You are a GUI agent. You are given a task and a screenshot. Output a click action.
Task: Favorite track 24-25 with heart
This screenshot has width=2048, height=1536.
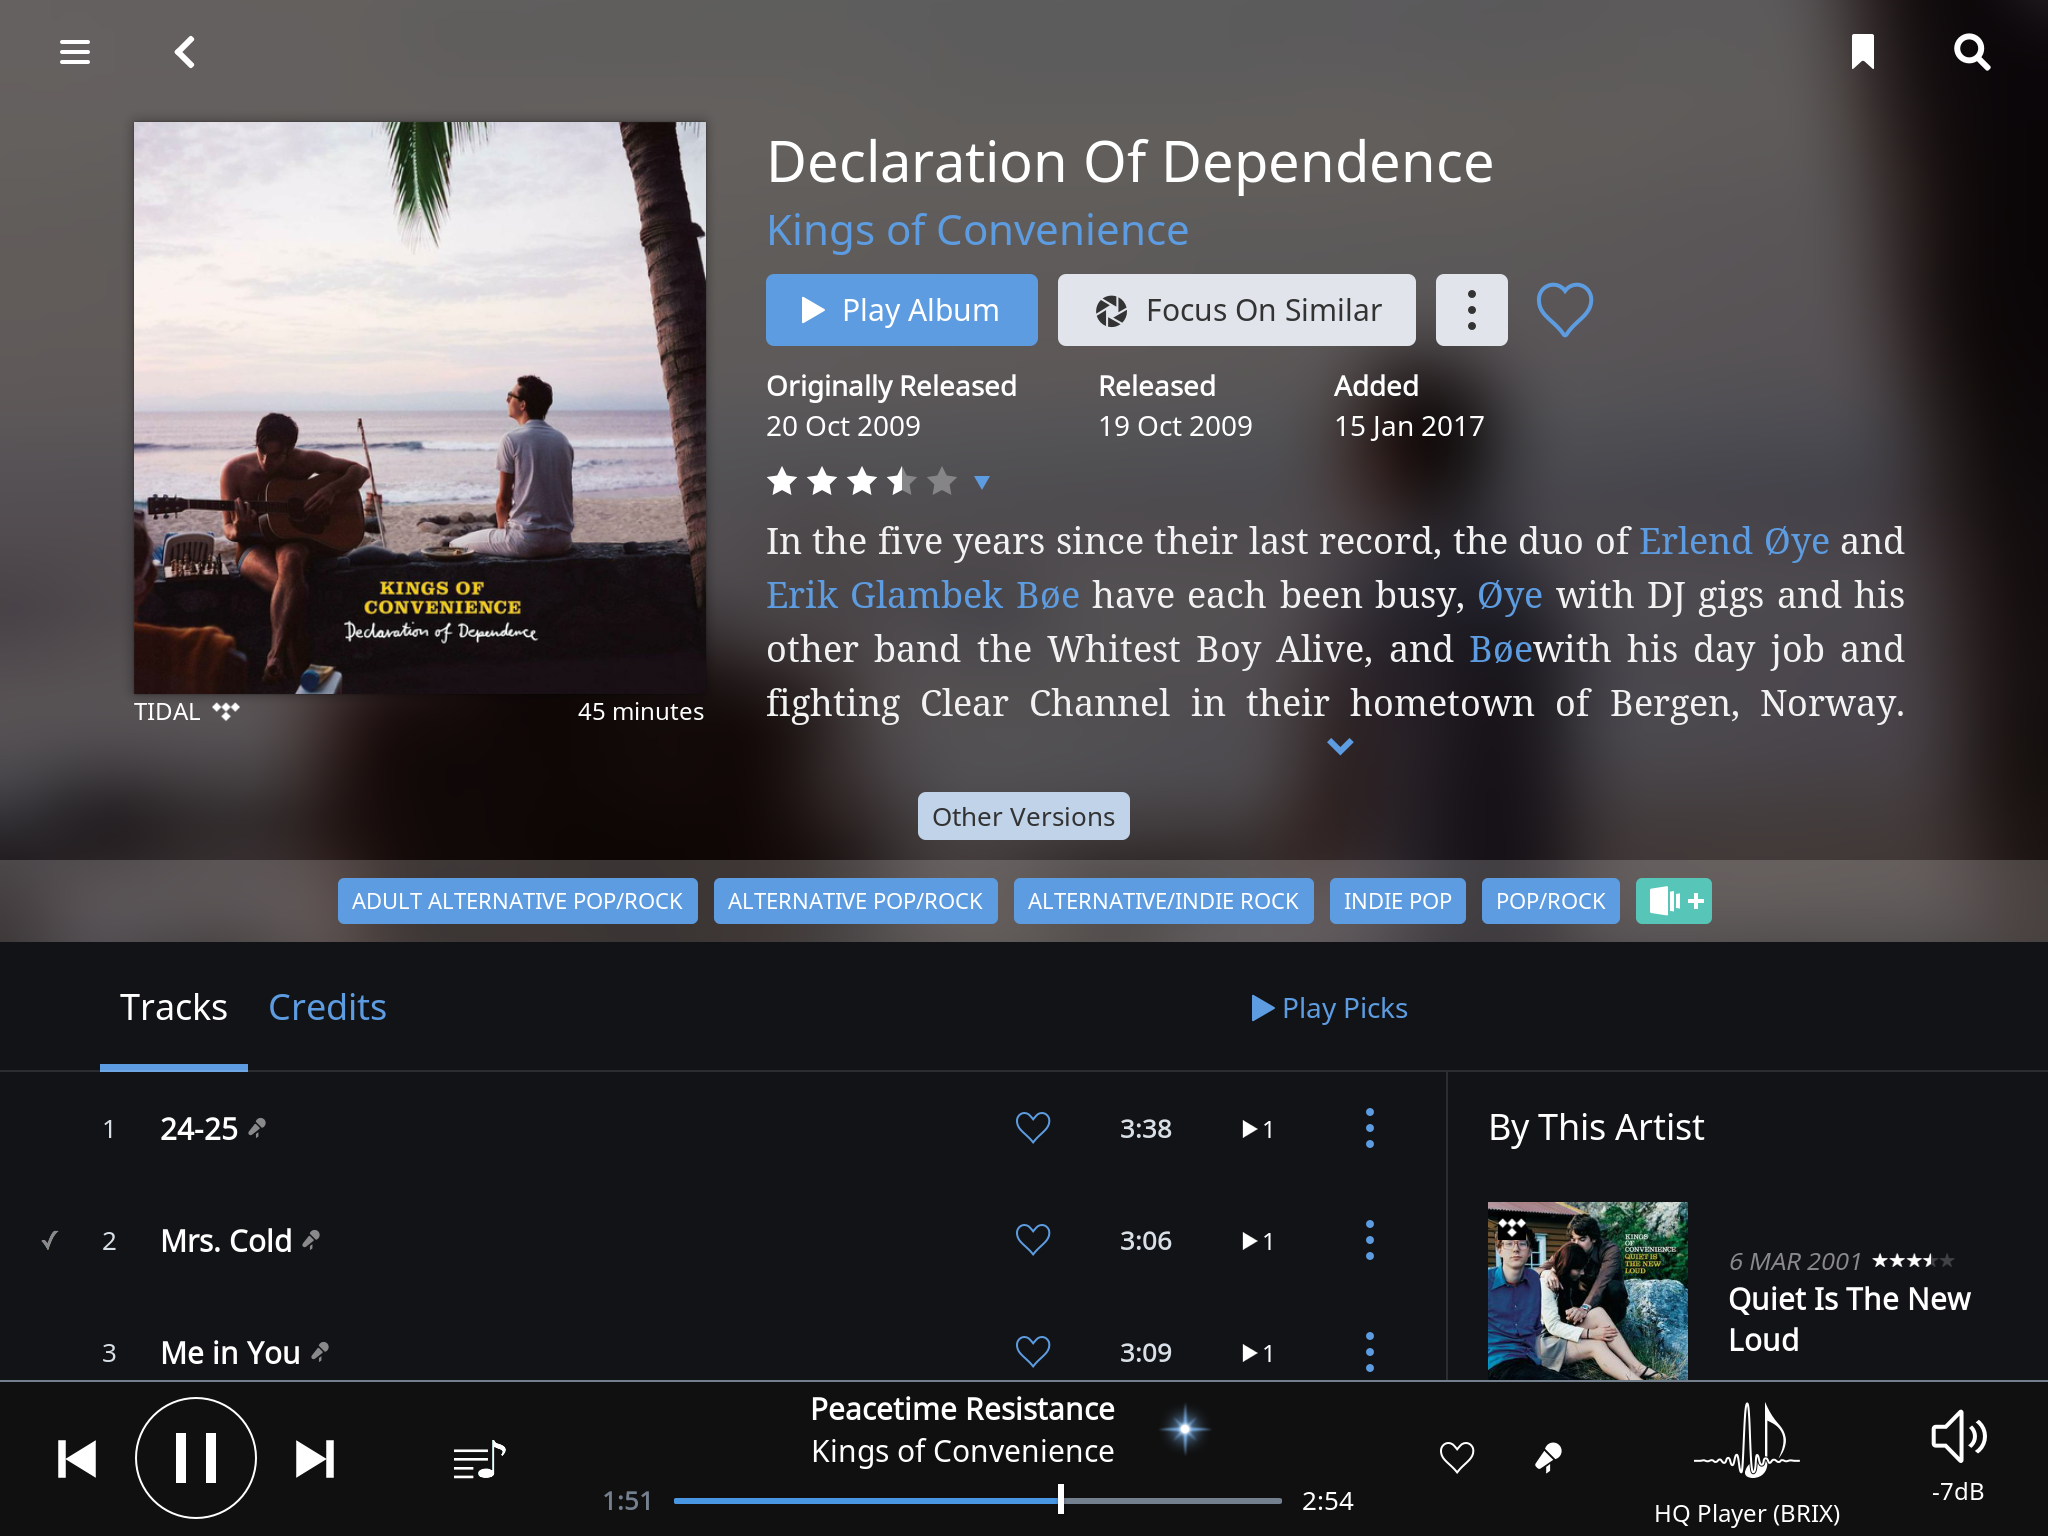(1032, 1128)
